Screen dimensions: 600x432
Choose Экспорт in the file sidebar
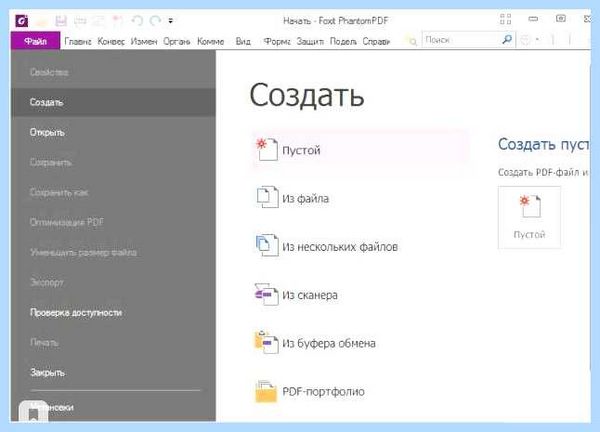[x=113, y=282]
